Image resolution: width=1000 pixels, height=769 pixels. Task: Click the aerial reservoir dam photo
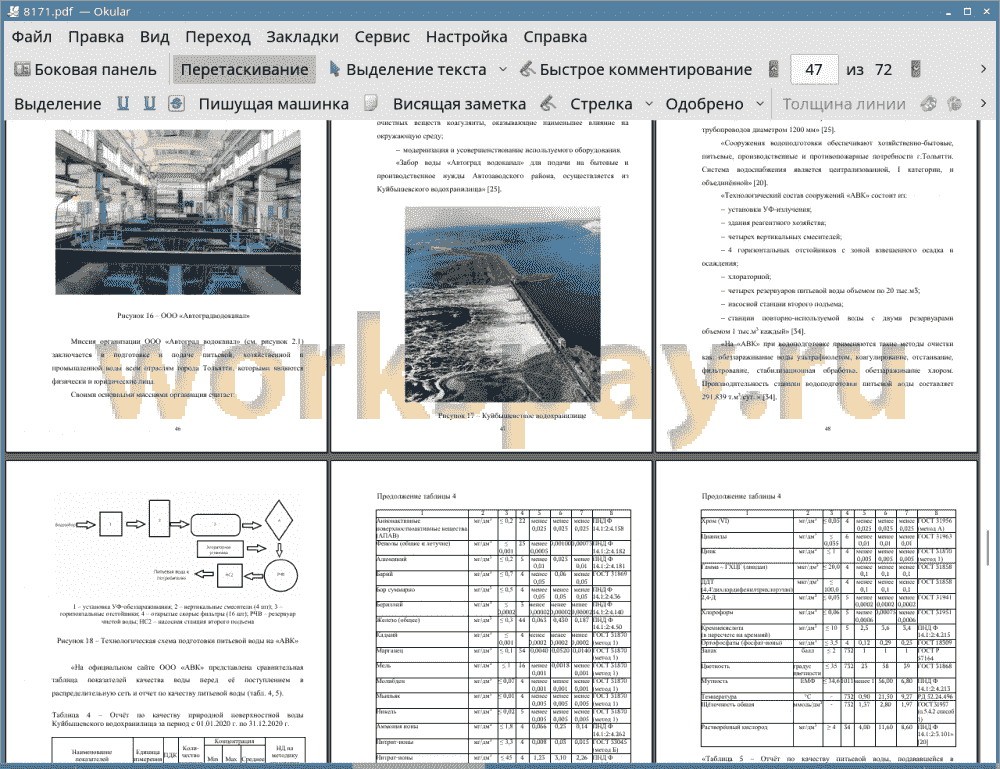503,304
